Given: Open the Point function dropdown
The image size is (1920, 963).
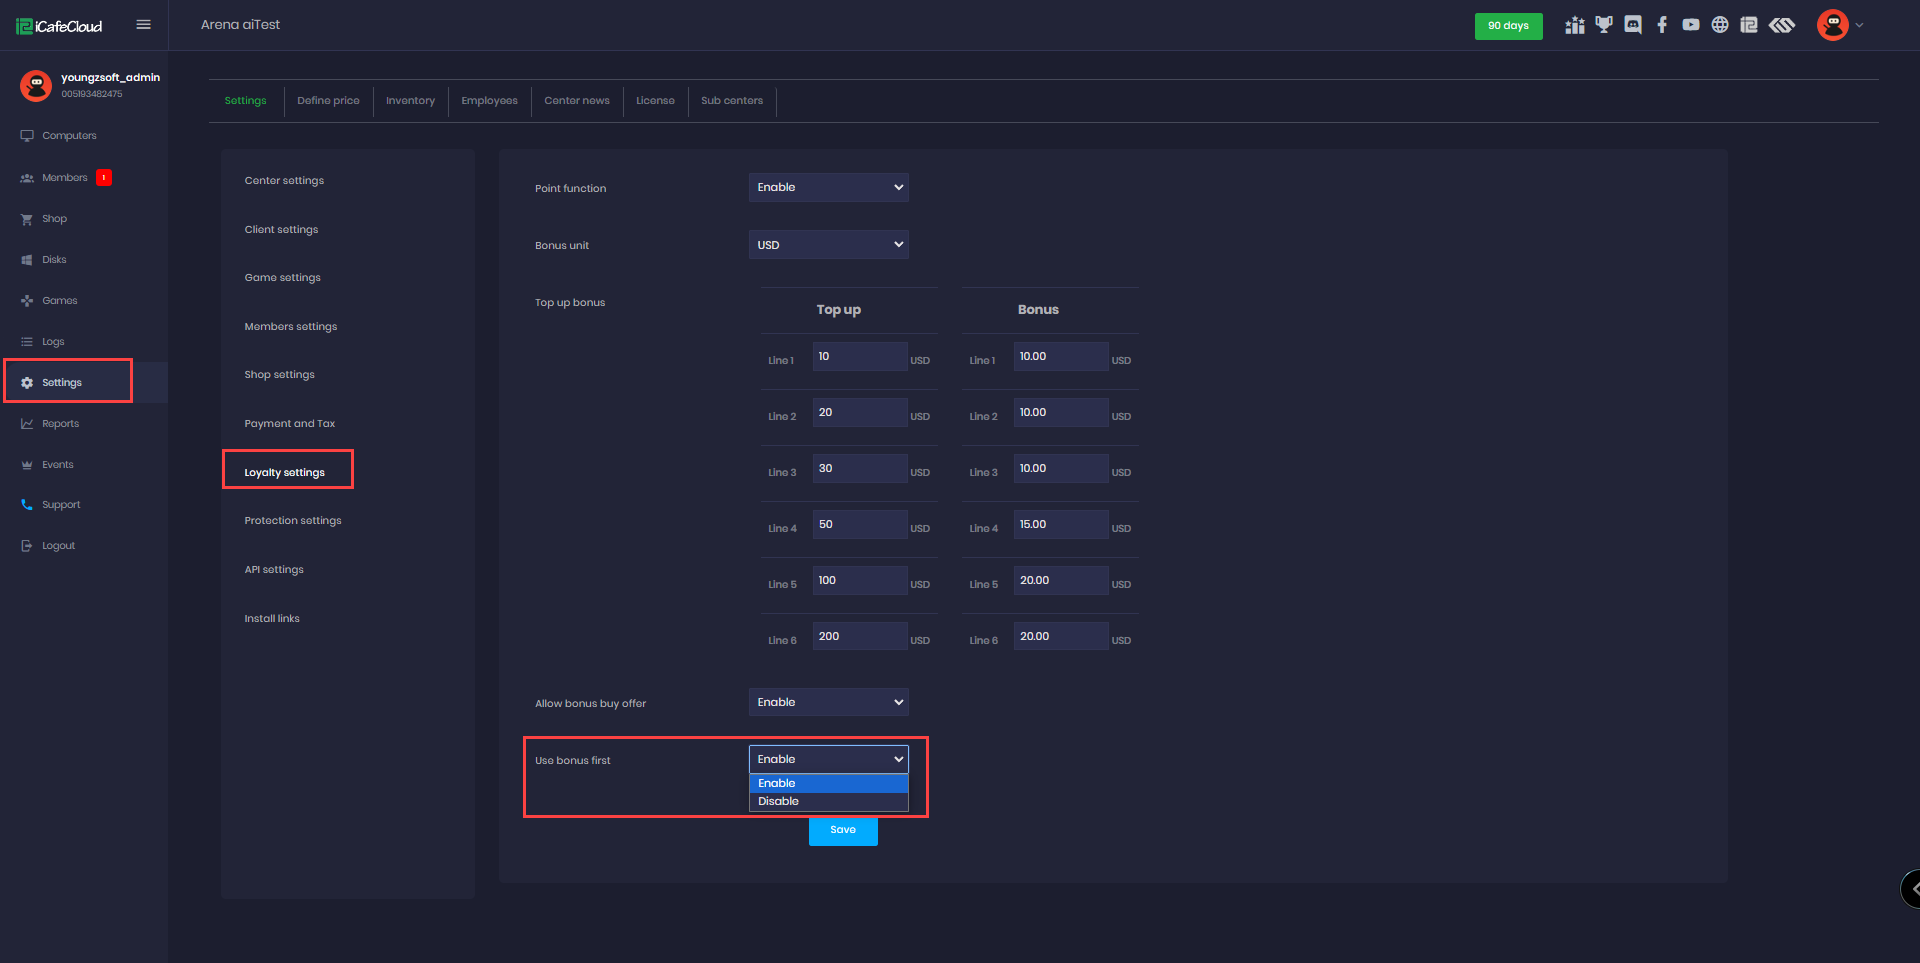Looking at the screenshot, I should coord(828,187).
